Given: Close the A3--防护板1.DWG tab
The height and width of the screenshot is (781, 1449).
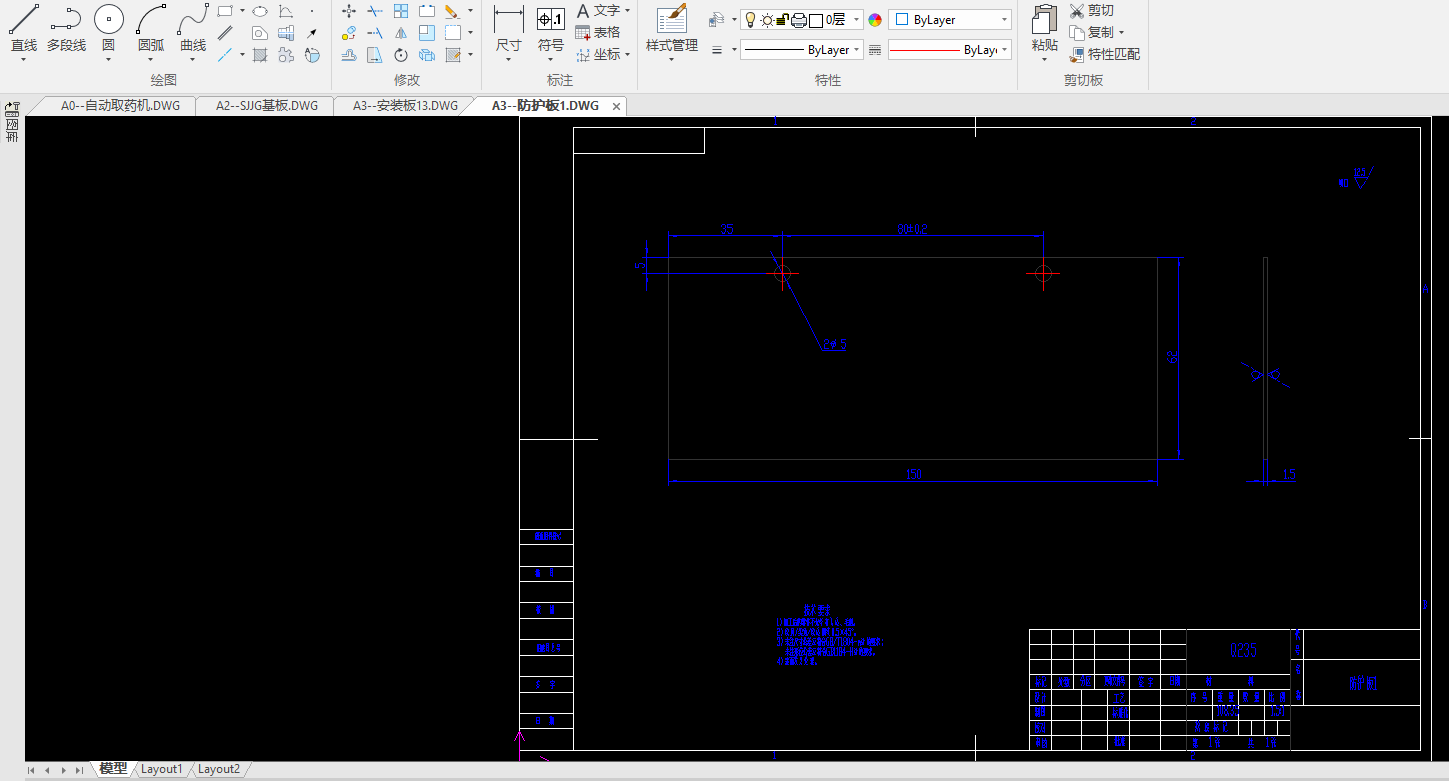Looking at the screenshot, I should 616,106.
